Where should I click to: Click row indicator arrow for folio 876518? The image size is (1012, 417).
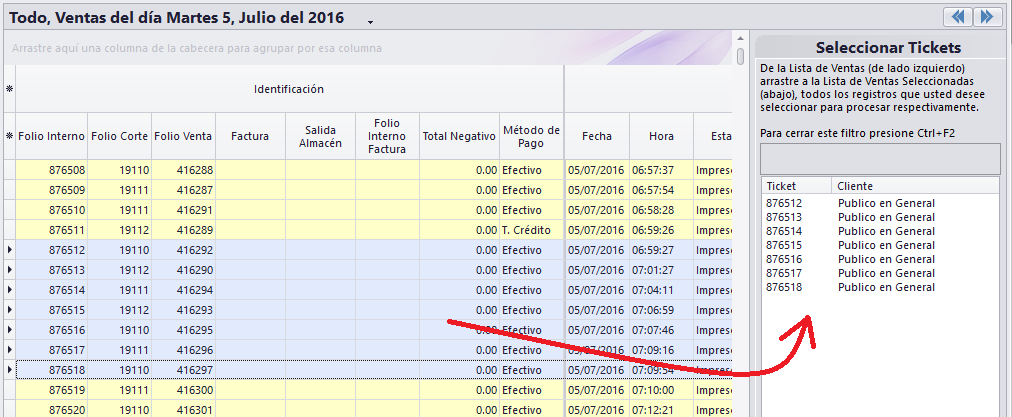click(x=9, y=370)
